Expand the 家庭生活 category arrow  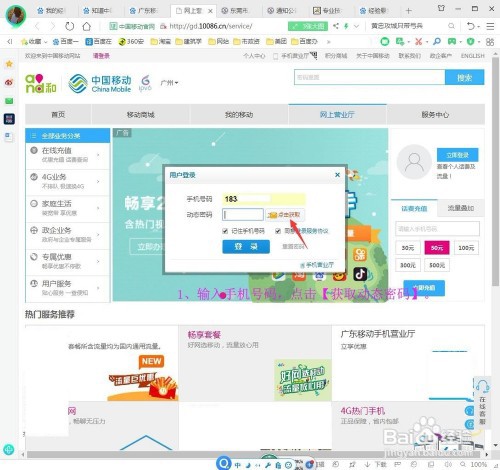coord(98,208)
